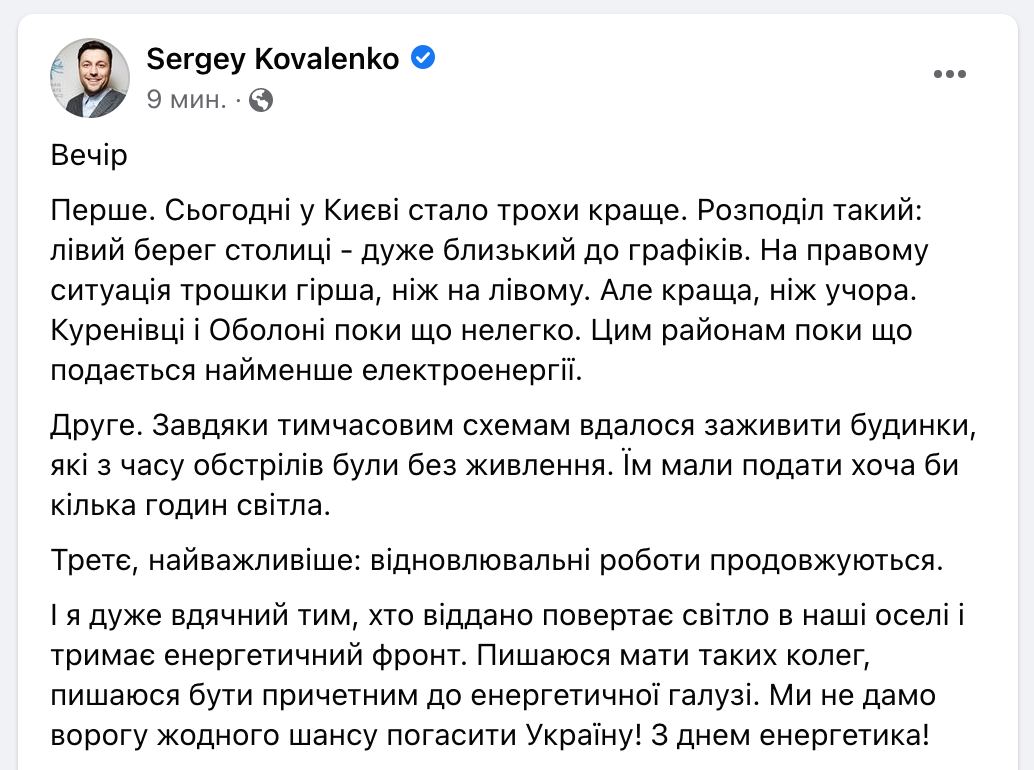This screenshot has width=1034, height=770.
Task: Open the post's three-dot options menu
Action: point(949,75)
